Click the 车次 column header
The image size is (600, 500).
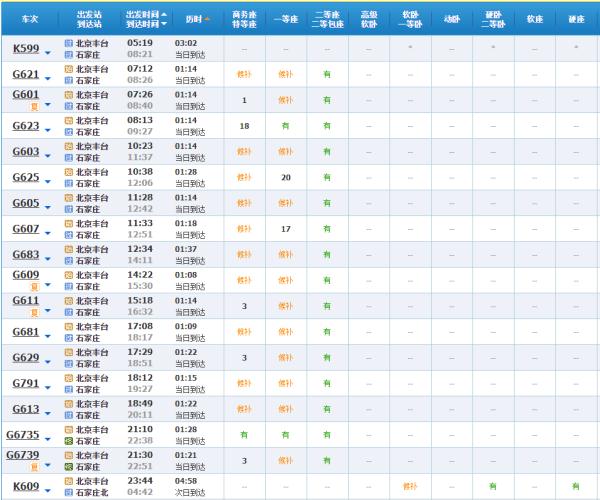(x=29, y=19)
